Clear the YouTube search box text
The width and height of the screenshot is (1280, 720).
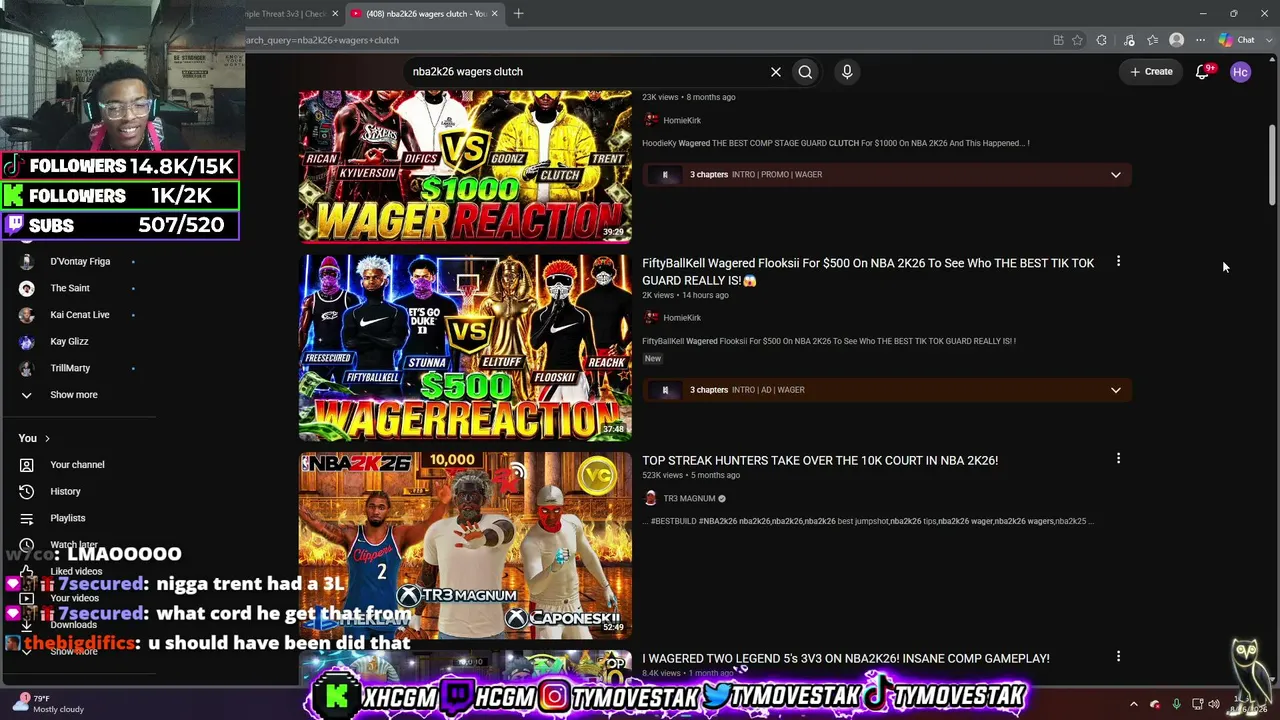(775, 72)
